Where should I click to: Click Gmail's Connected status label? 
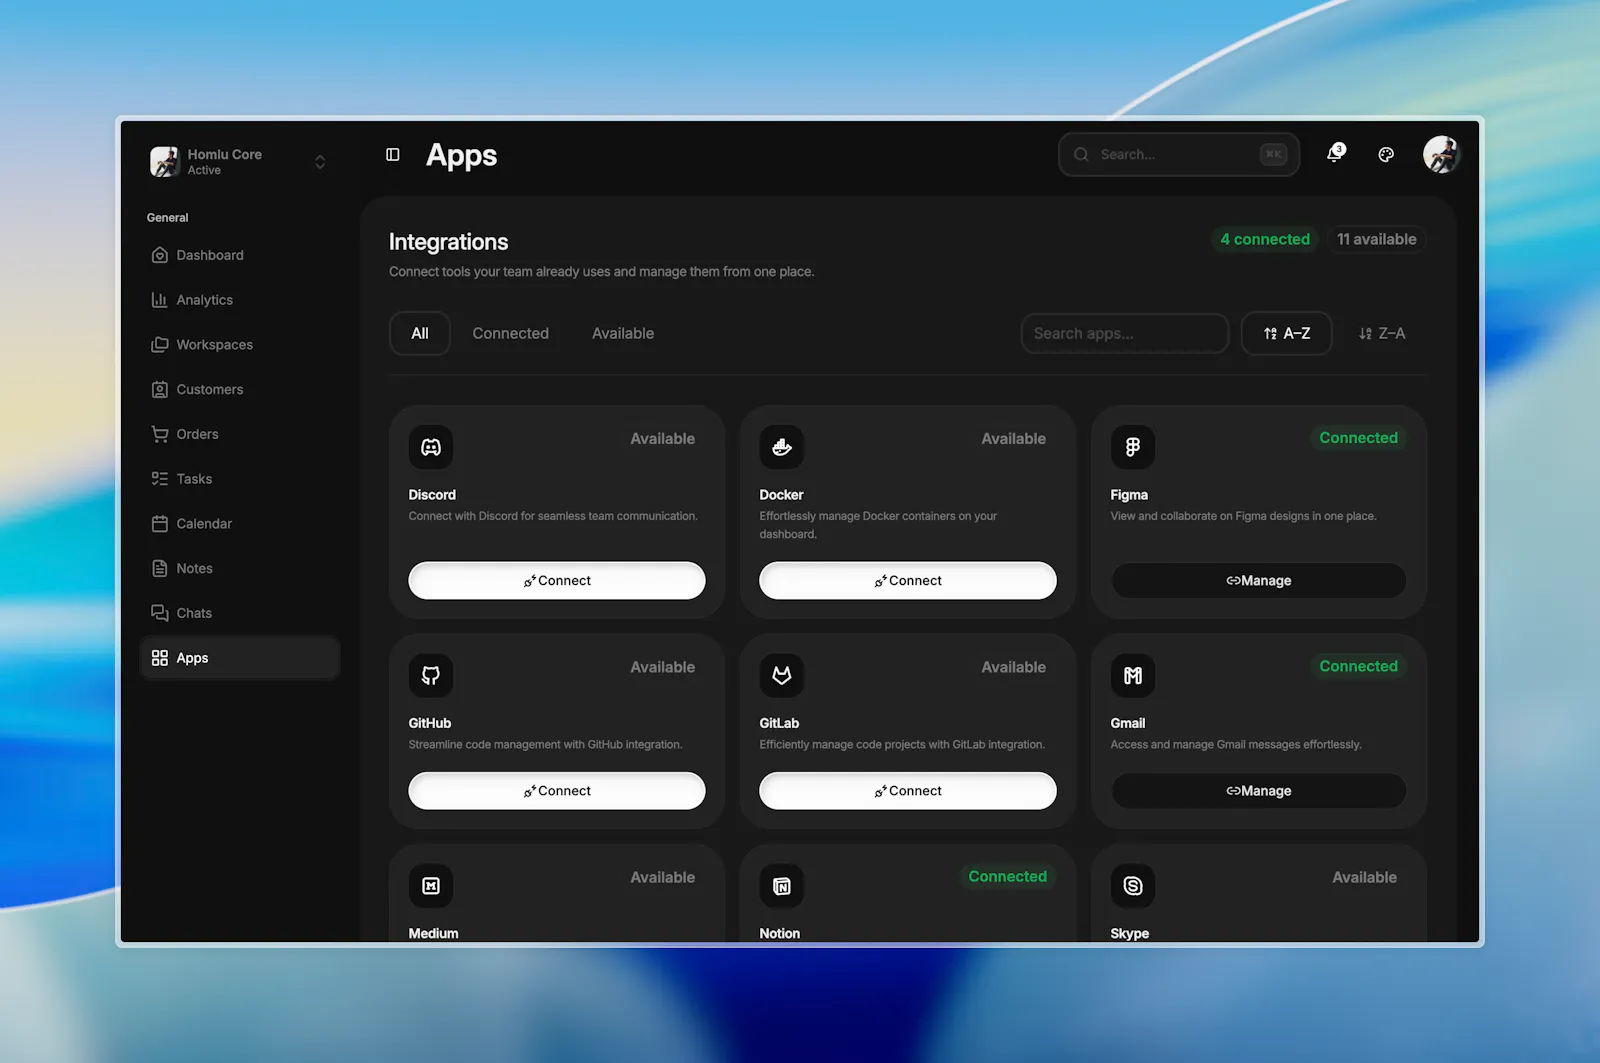[x=1358, y=666]
